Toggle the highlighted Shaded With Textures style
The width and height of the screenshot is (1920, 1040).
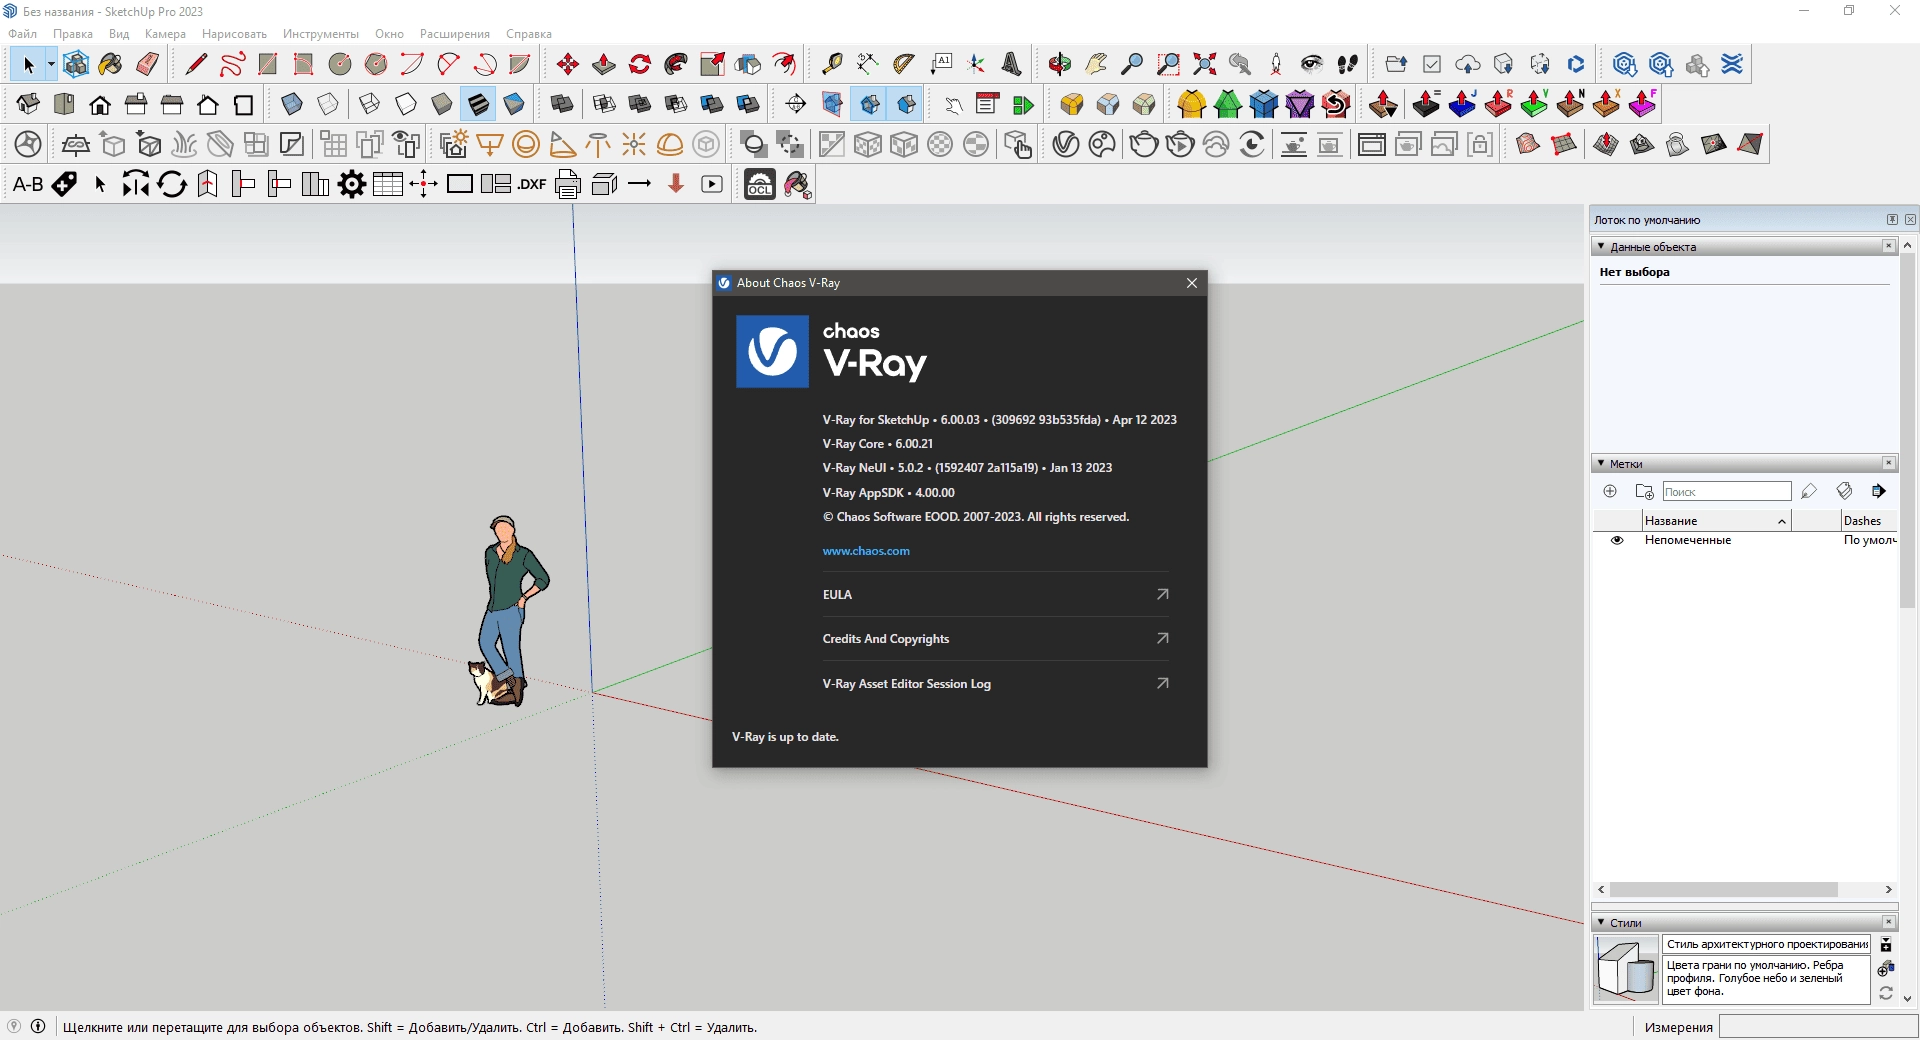[478, 104]
